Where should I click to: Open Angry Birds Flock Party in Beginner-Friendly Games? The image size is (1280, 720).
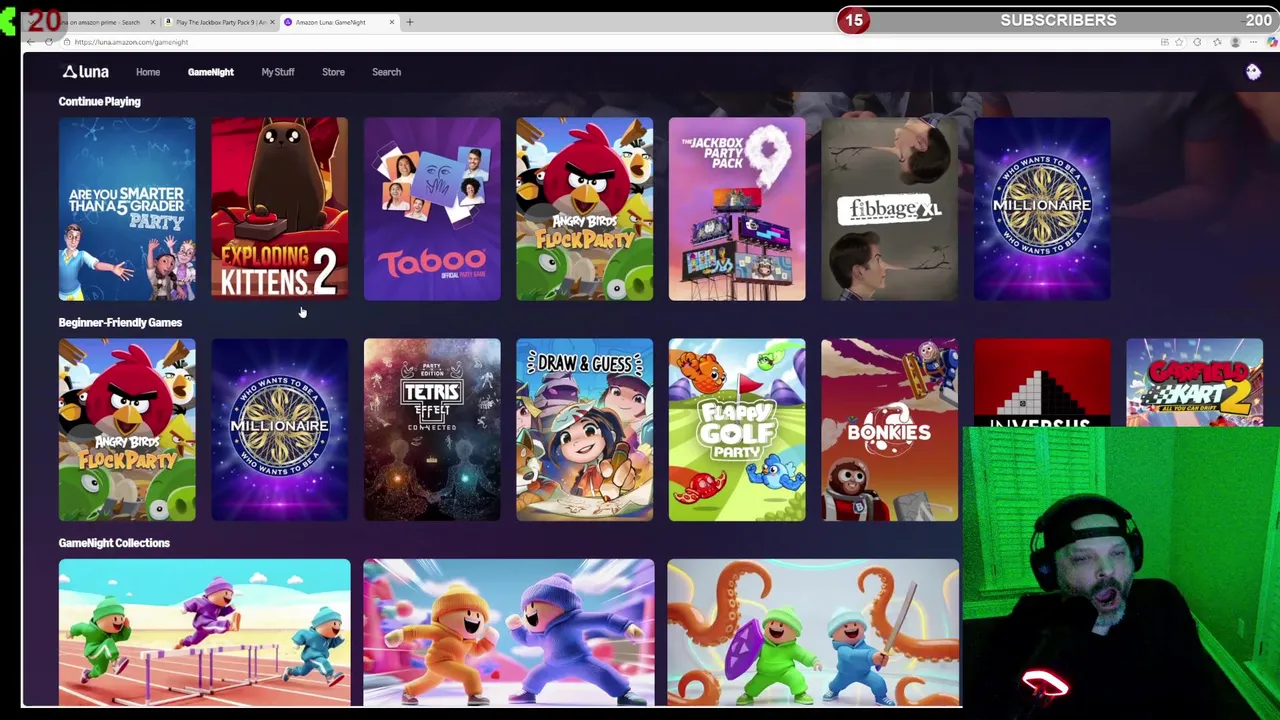127,430
